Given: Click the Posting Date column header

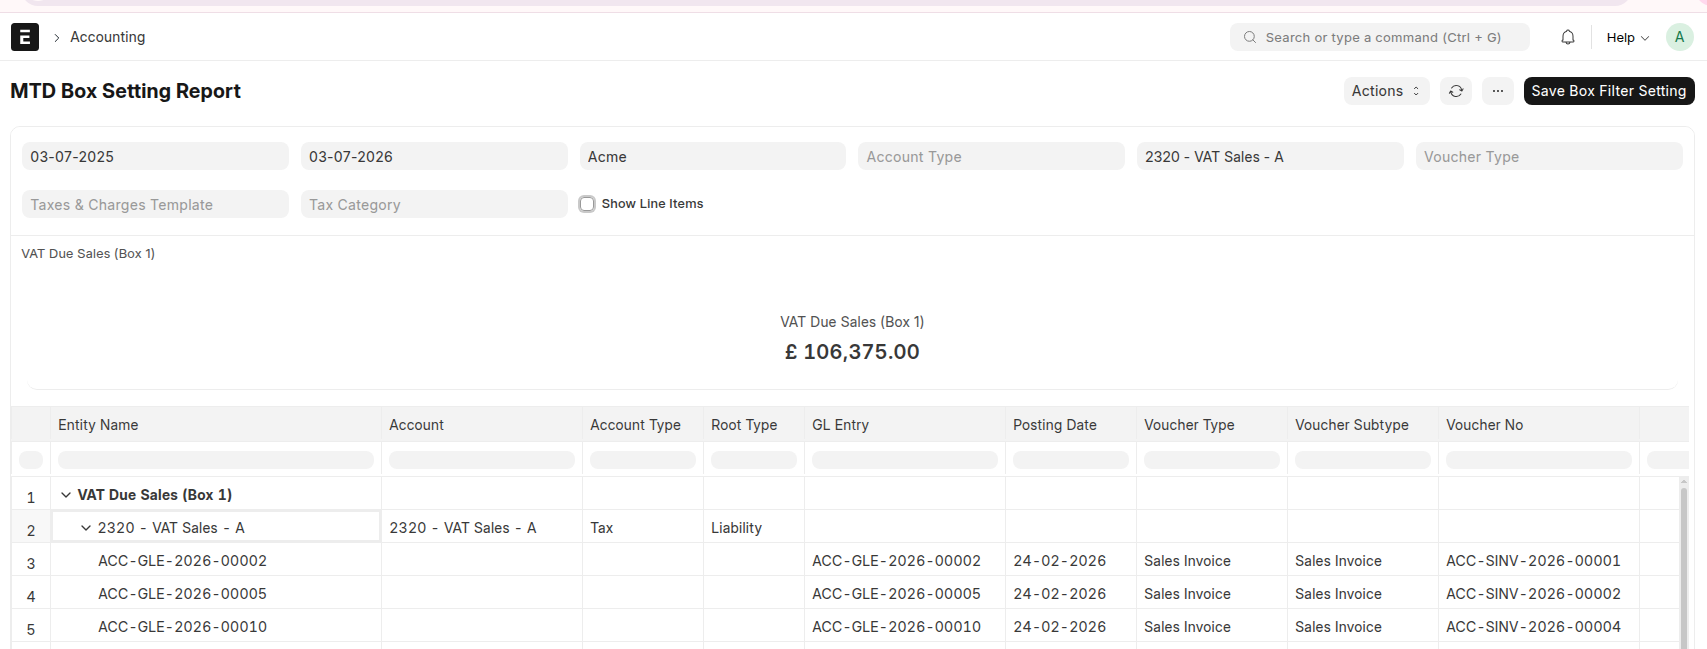Looking at the screenshot, I should pyautogui.click(x=1071, y=425).
